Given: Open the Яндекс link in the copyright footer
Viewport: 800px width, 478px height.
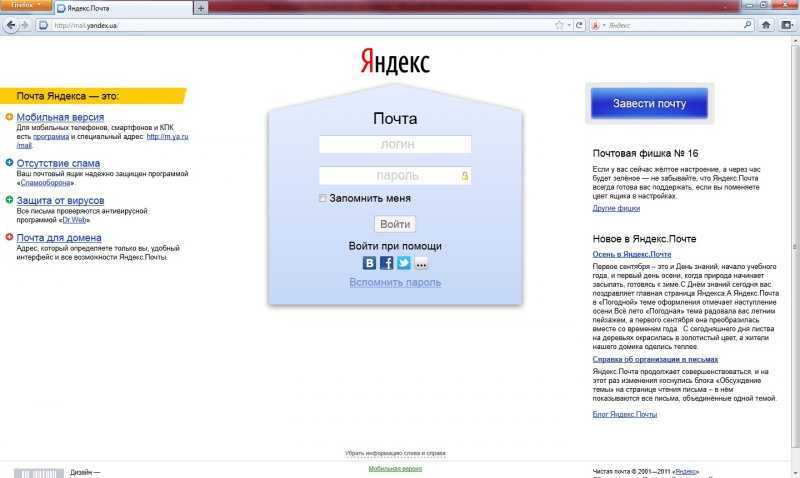Looking at the screenshot, I should pos(686,471).
